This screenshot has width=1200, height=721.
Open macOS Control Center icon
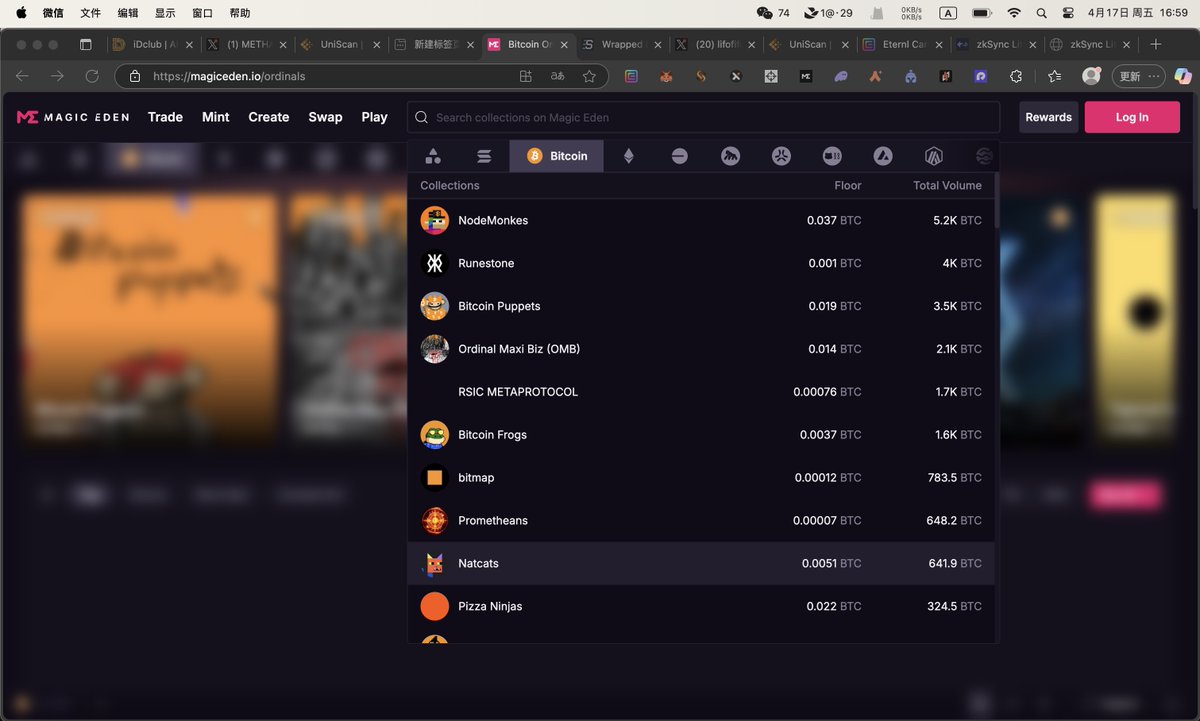coord(1068,13)
